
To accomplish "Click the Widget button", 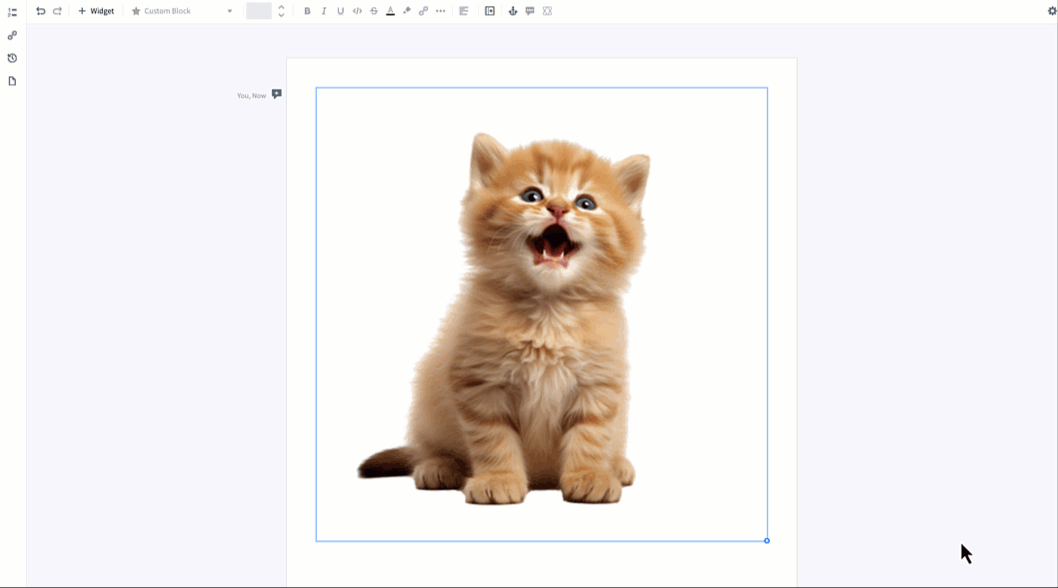I will pyautogui.click(x=95, y=11).
